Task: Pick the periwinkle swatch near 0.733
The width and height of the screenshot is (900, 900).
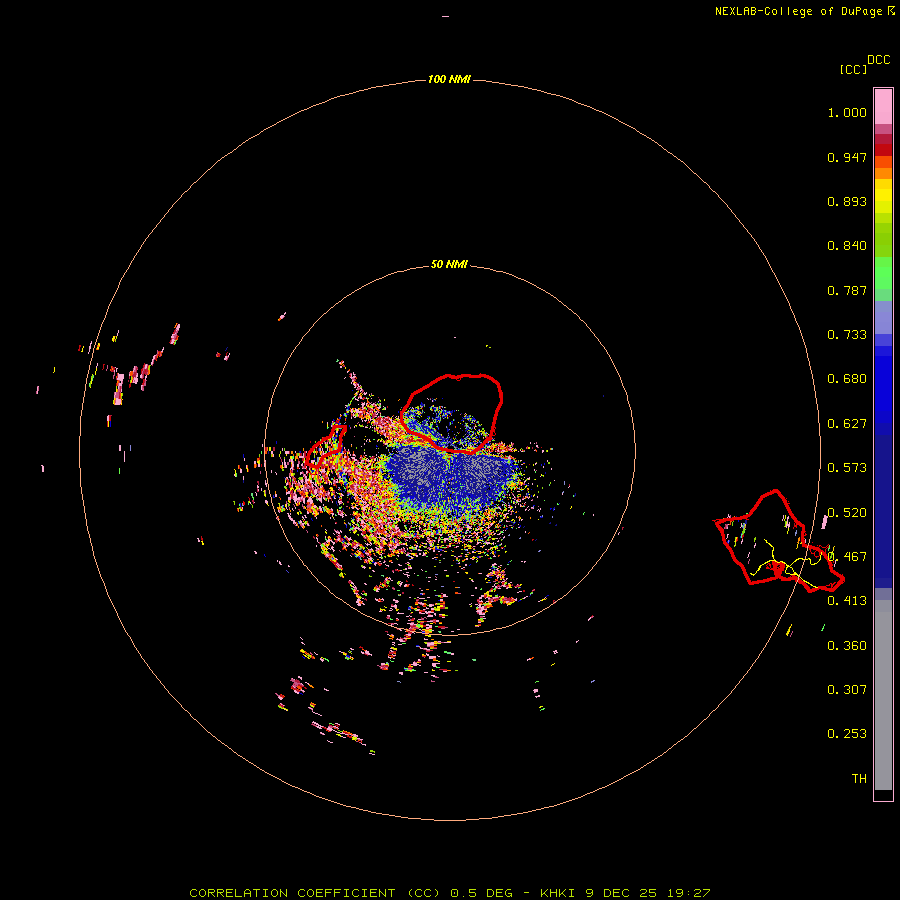Action: (883, 317)
